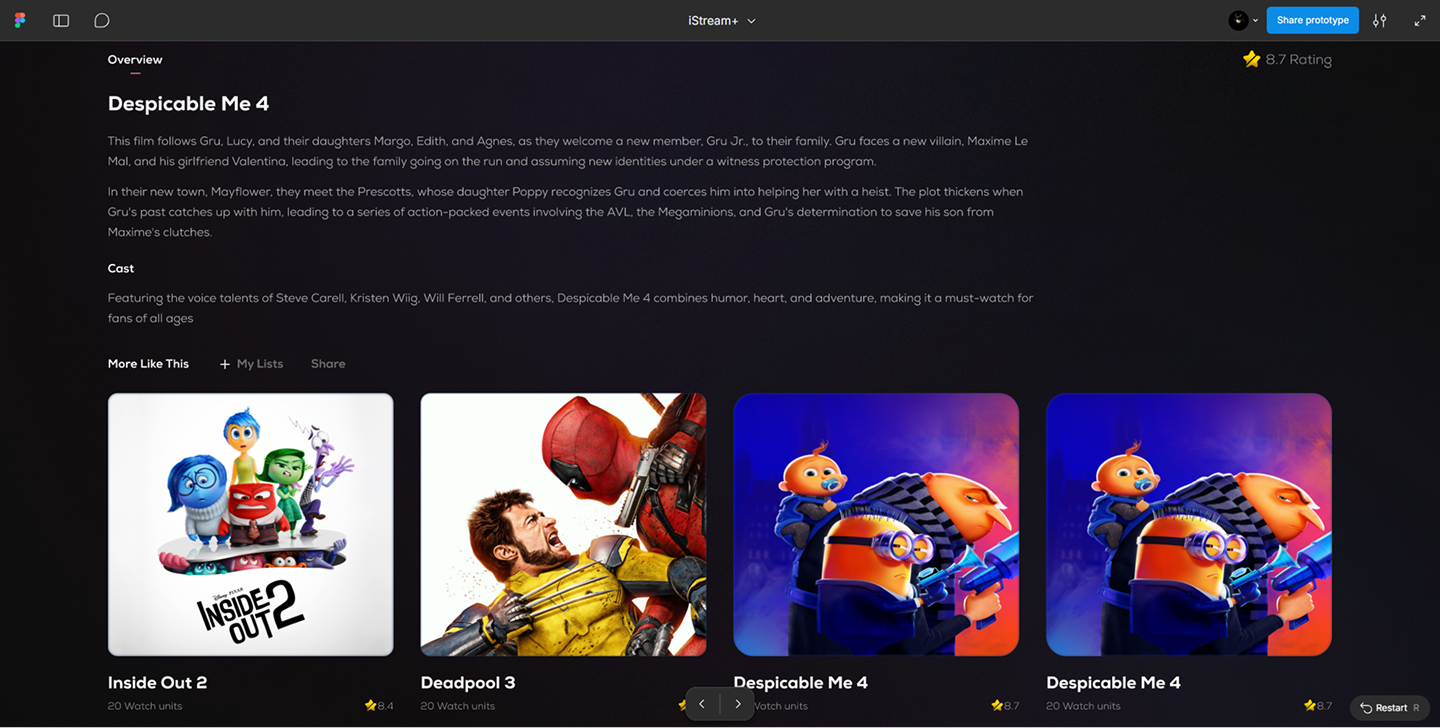Screen dimensions: 1440x728
Task: Open the Deadpool 3 poster
Action: coord(563,524)
